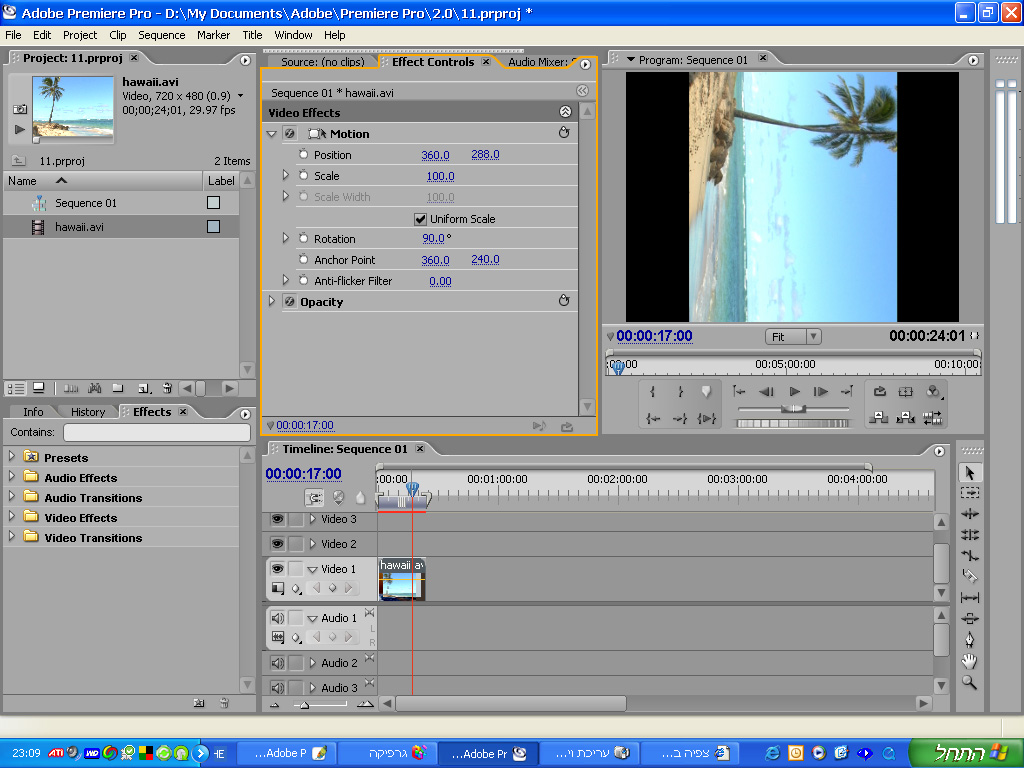Screen dimensions: 1024x768
Task: Expand the Video Effects folder
Action: pos(12,518)
